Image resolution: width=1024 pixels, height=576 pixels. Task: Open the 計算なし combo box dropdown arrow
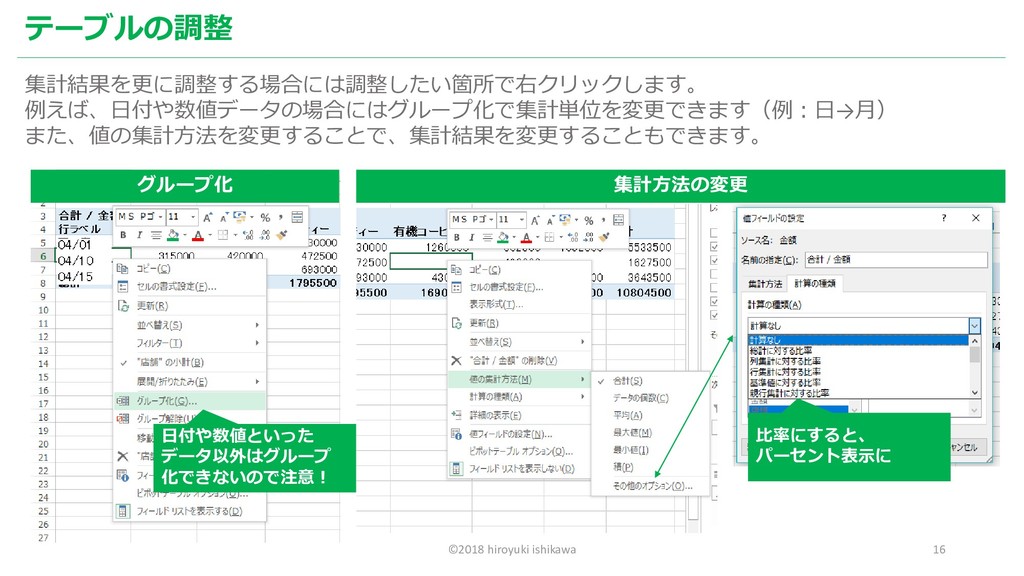(x=974, y=325)
